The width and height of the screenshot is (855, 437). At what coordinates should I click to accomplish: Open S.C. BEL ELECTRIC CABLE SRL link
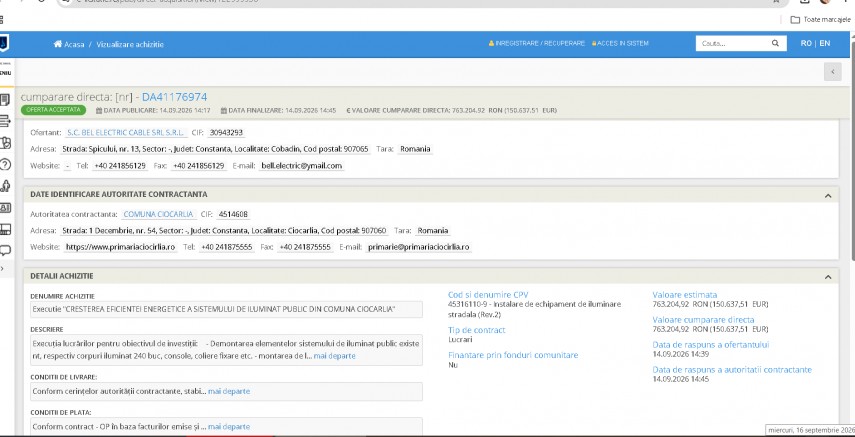click(x=125, y=133)
